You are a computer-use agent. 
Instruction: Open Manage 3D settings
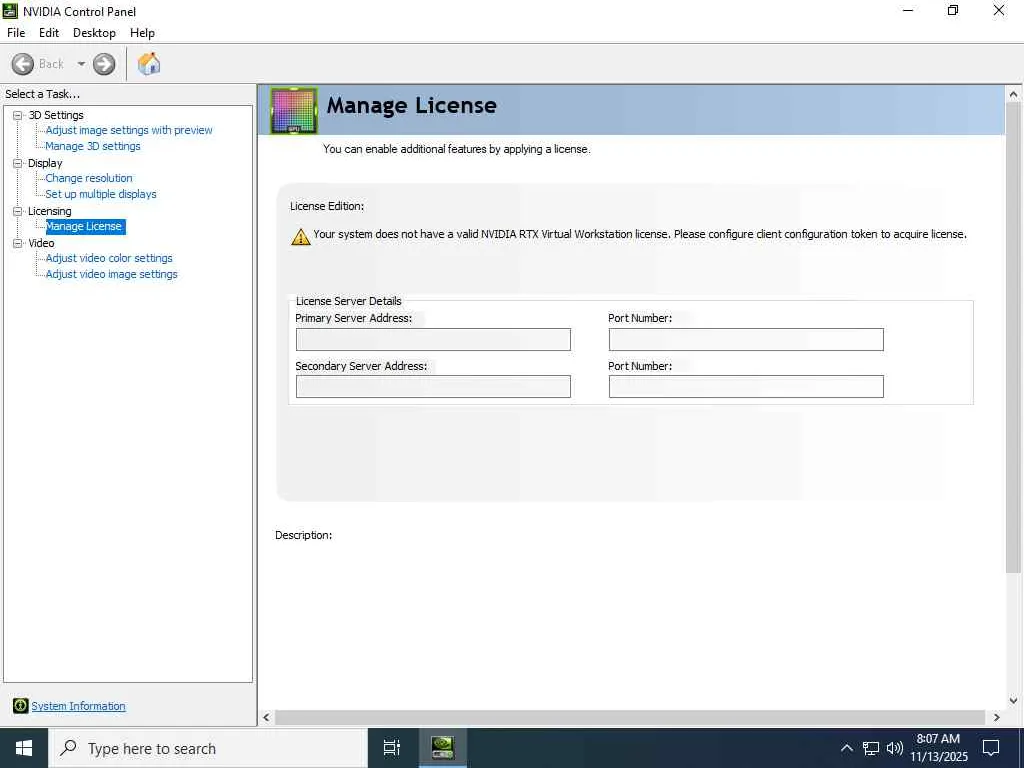click(93, 146)
